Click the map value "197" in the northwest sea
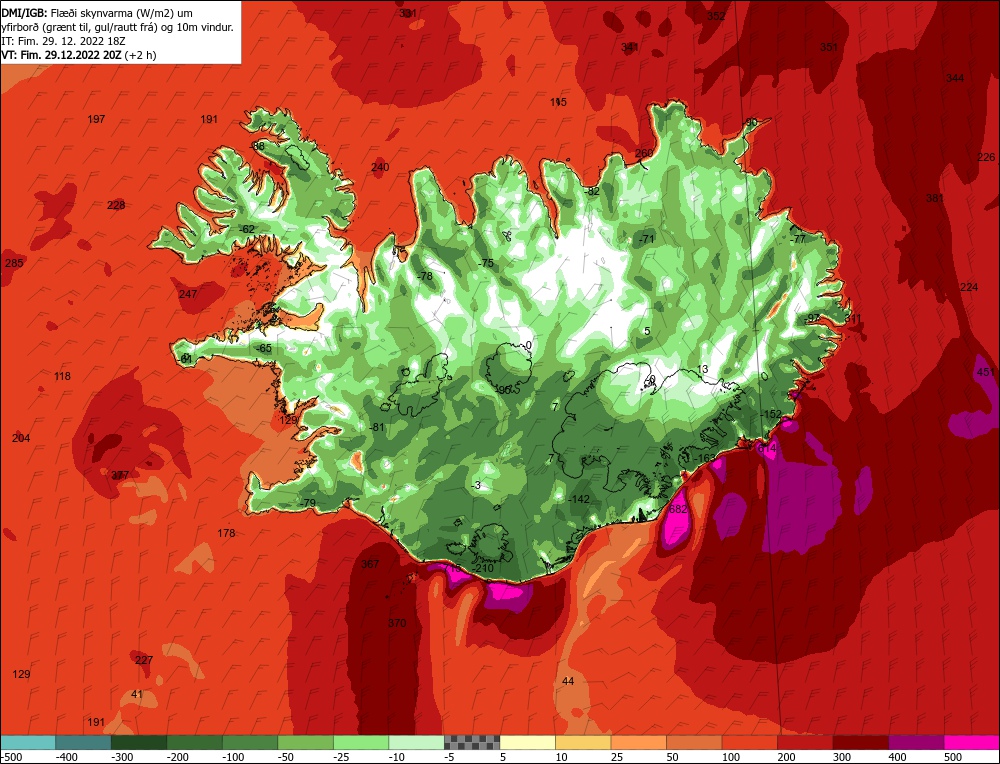1000x764 pixels. tap(96, 119)
